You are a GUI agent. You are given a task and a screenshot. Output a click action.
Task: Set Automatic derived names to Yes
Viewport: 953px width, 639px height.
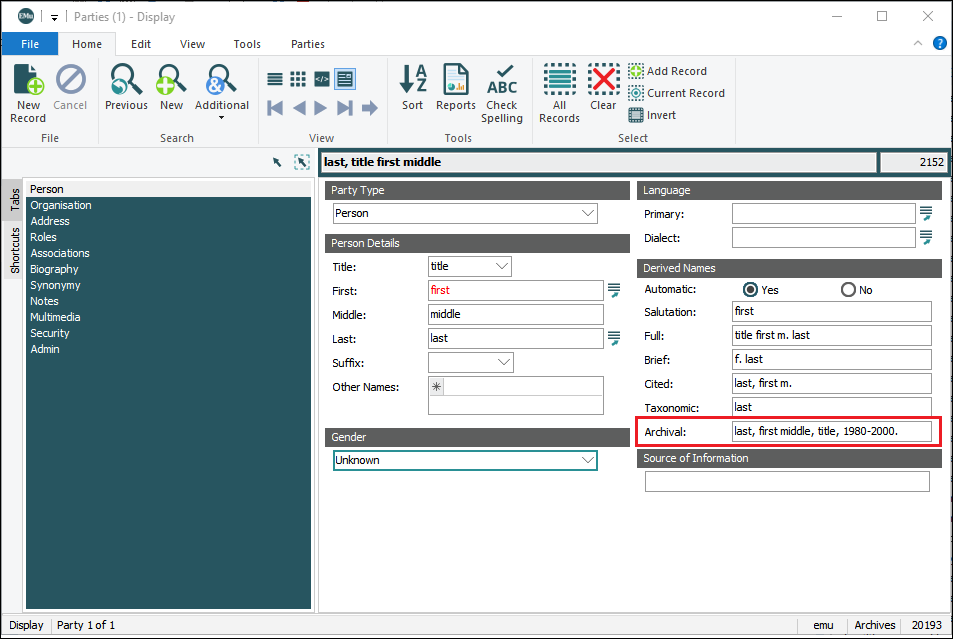click(x=750, y=290)
